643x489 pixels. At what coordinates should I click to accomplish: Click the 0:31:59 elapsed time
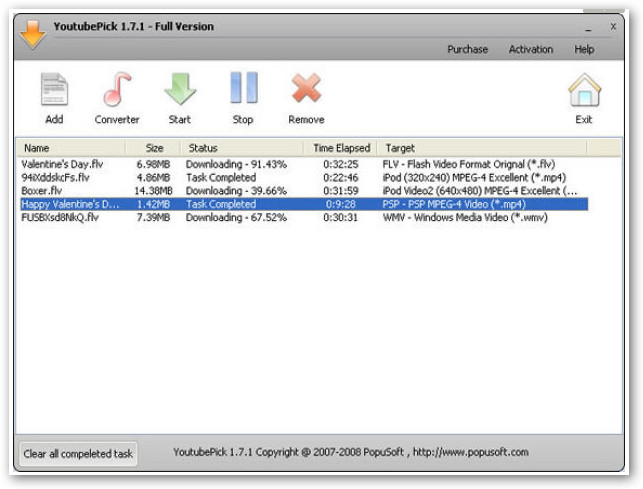point(340,191)
